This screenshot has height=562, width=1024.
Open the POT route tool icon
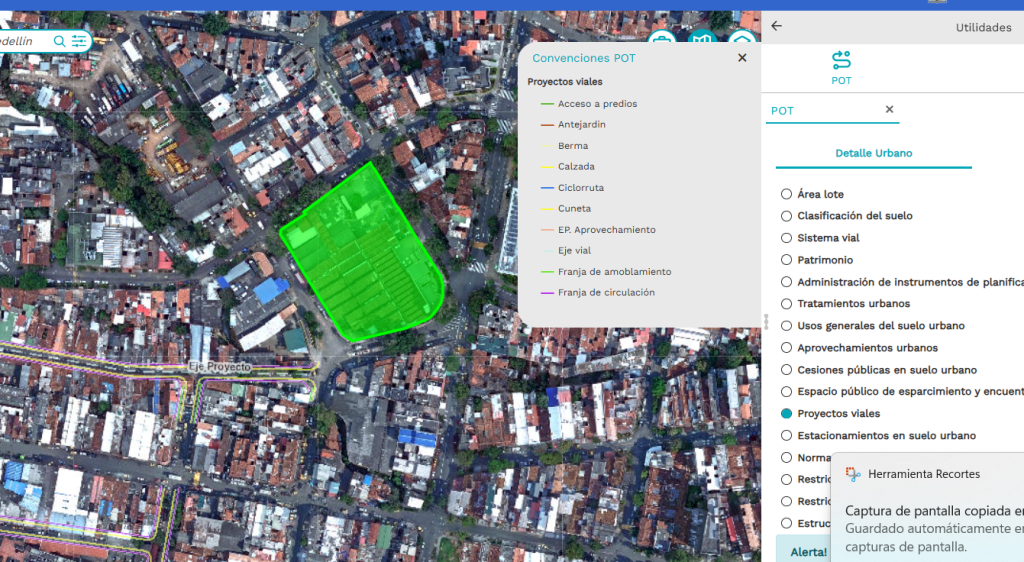[x=841, y=60]
